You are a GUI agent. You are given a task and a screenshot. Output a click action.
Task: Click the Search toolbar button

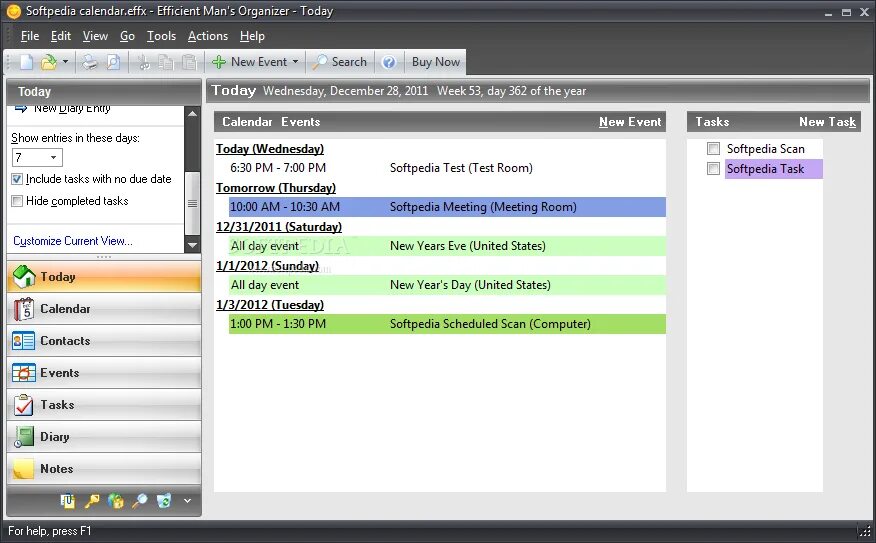pos(340,62)
